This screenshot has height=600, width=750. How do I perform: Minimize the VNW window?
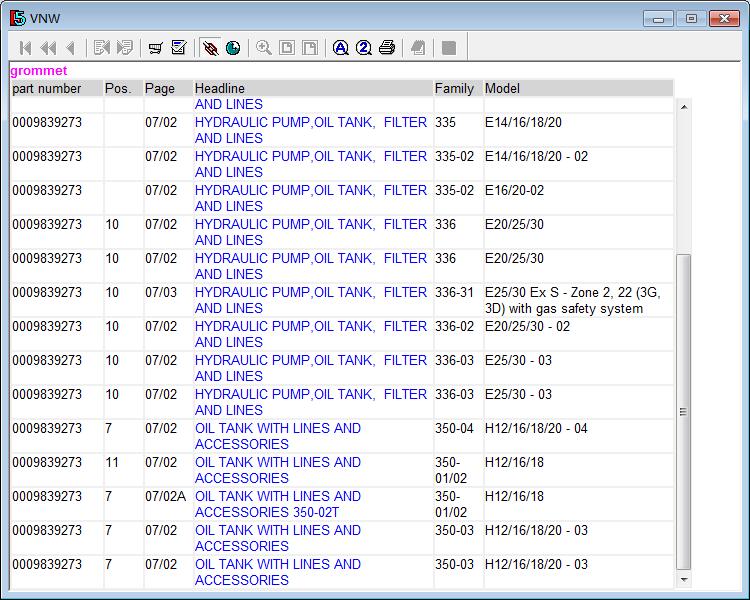[x=659, y=19]
